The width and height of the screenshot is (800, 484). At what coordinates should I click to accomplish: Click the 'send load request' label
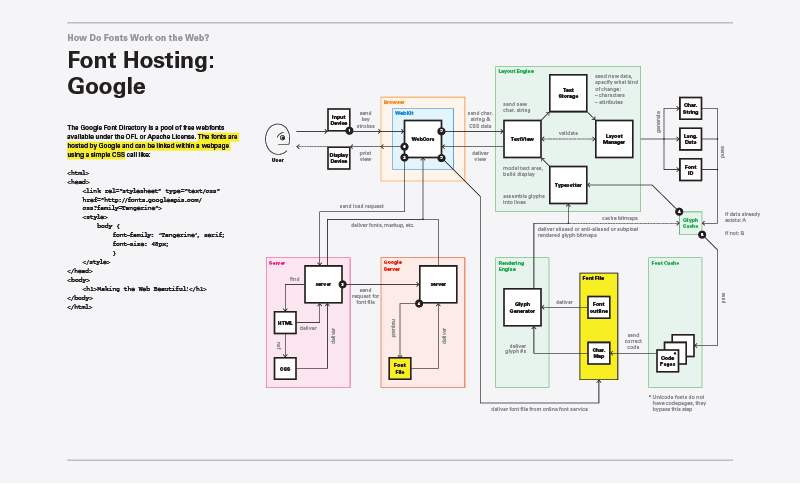(361, 206)
